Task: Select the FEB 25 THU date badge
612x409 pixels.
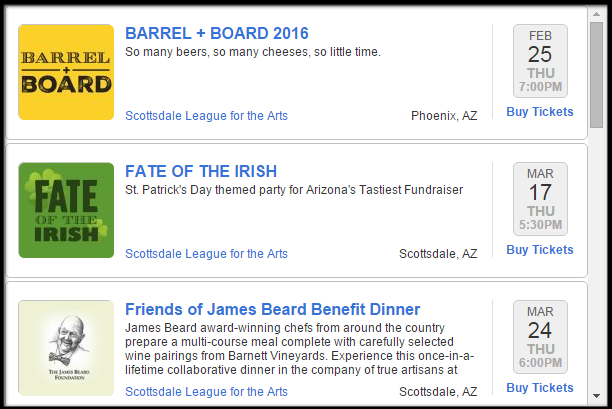Action: [540, 61]
